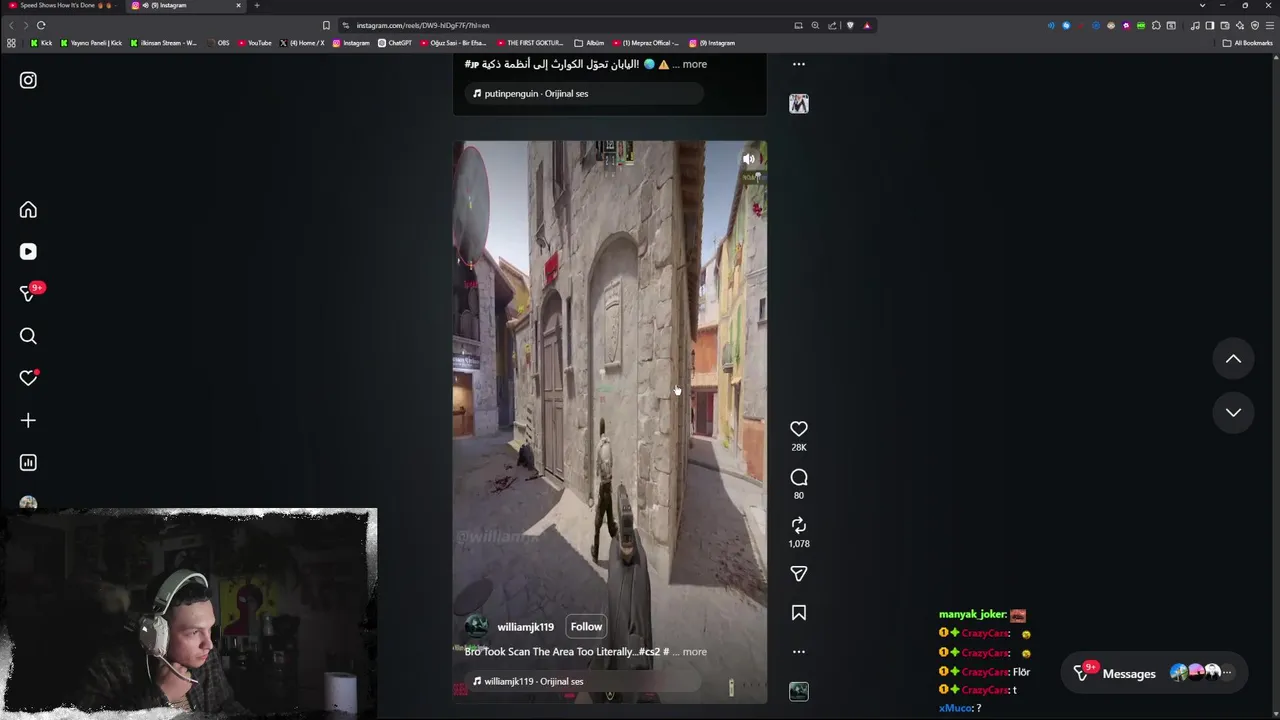
Task: Open the Reels section in the sidebar
Action: tap(28, 252)
